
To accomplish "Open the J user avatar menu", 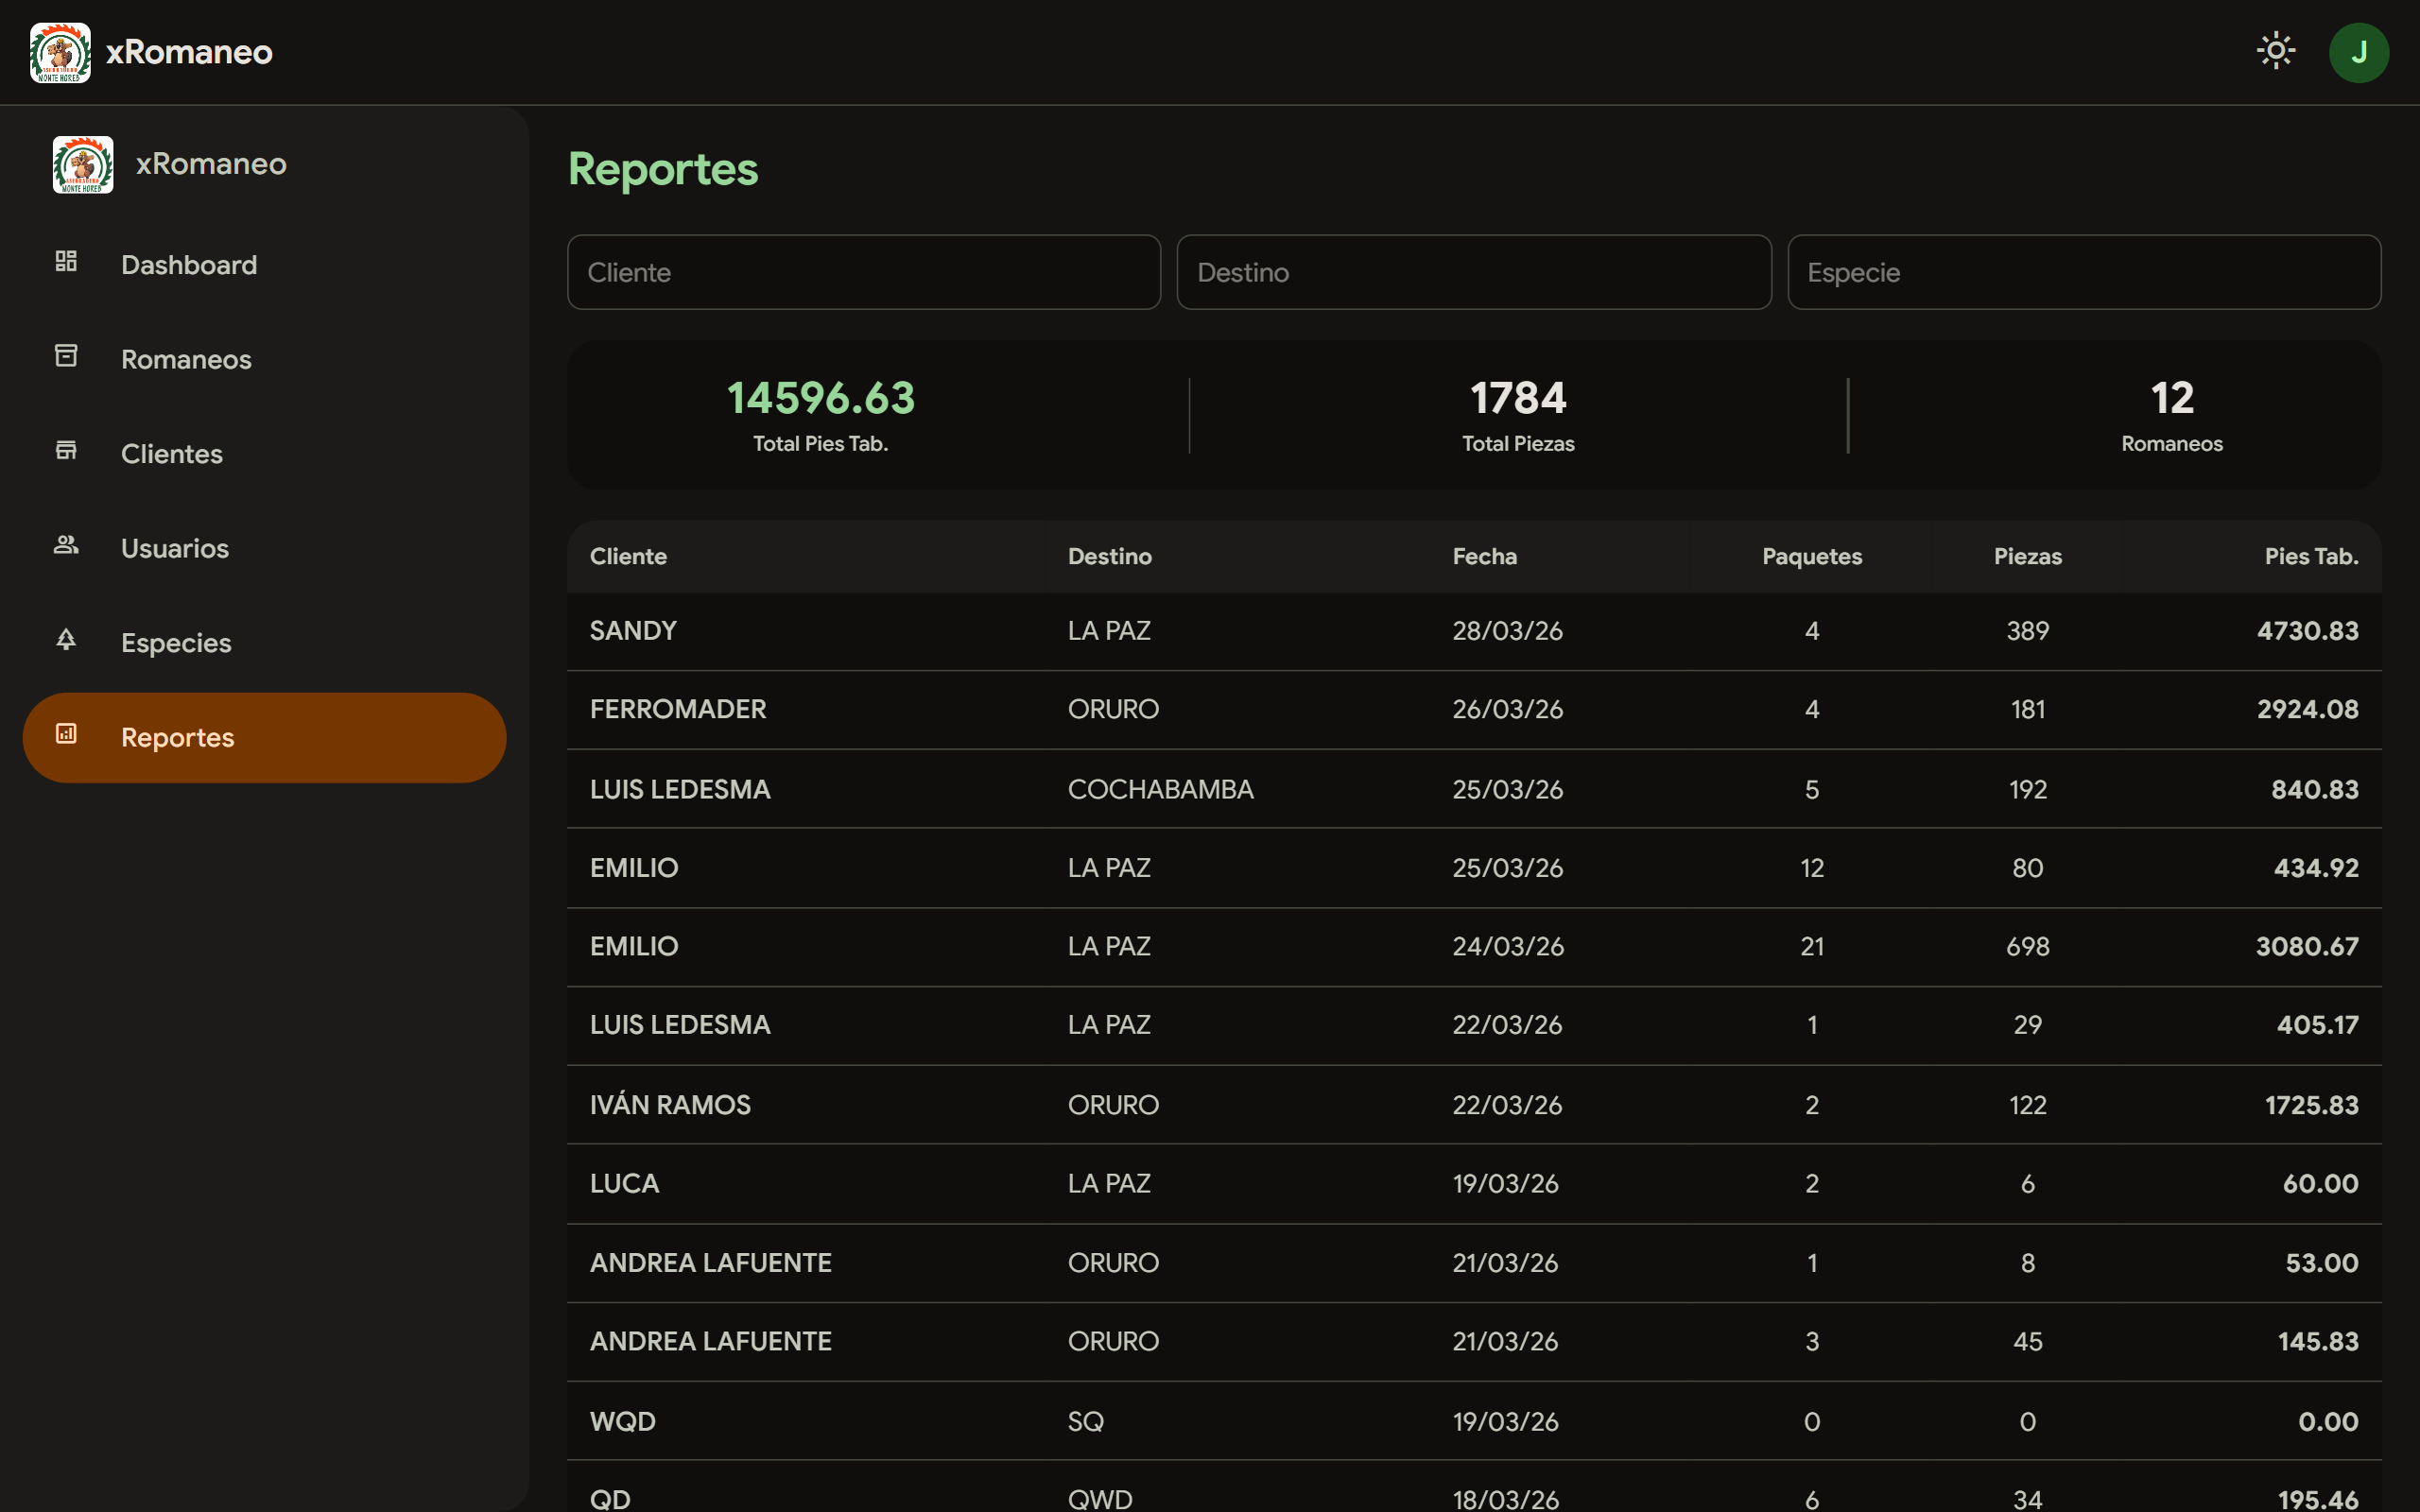I will tap(2358, 52).
